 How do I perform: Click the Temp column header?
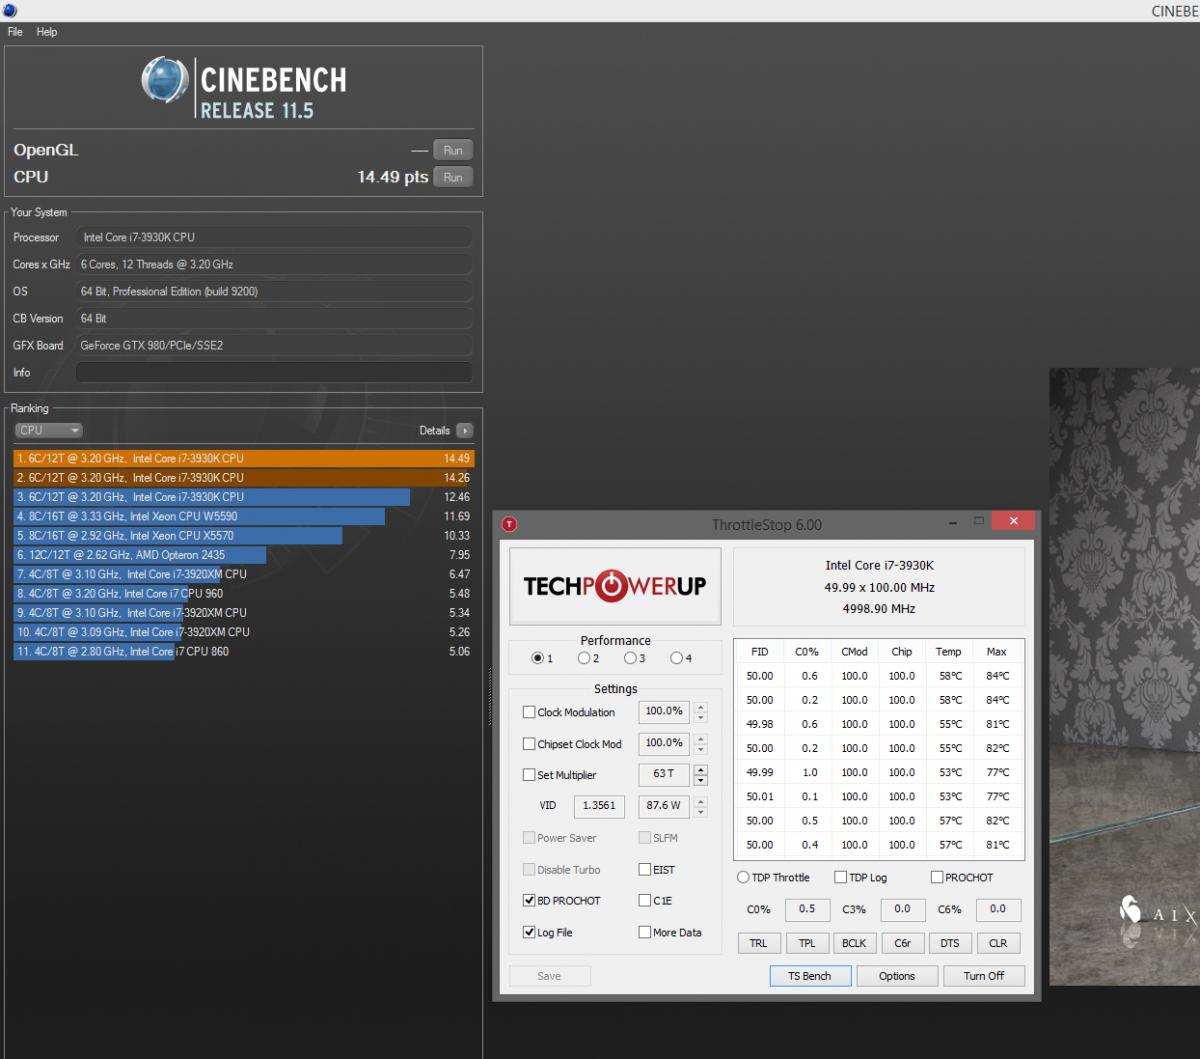pyautogui.click(x=948, y=651)
